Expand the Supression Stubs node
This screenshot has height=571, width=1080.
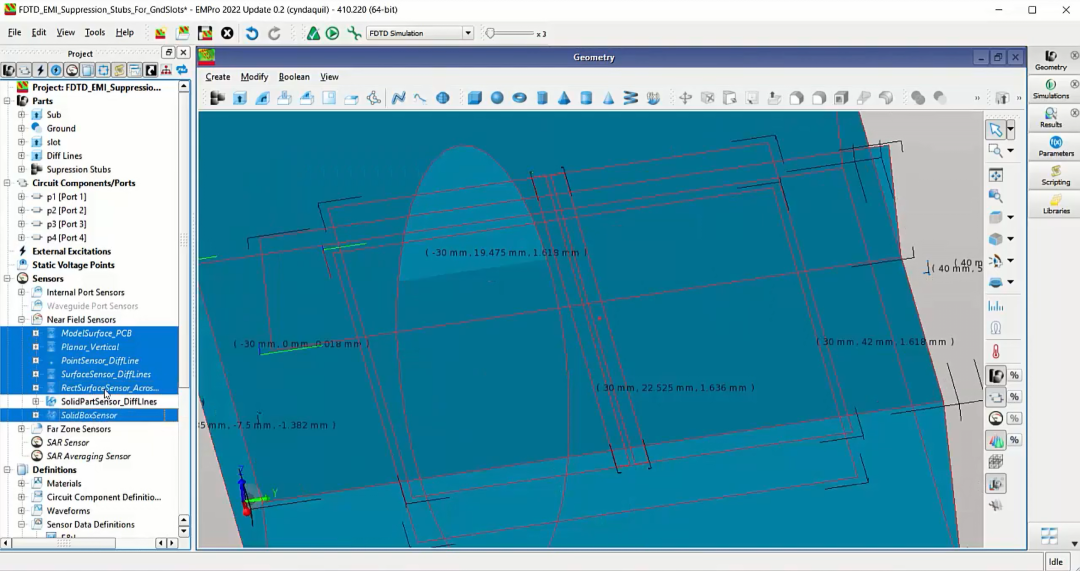tap(21, 169)
